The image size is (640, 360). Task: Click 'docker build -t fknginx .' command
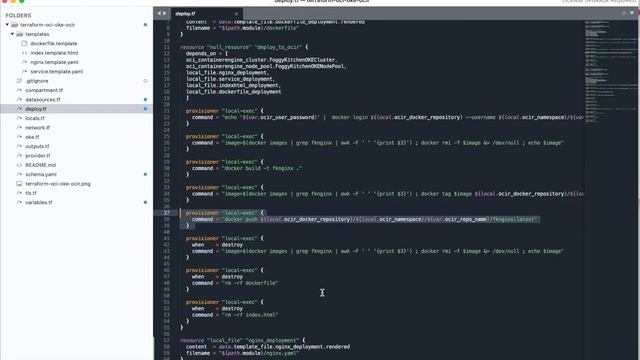(262, 169)
